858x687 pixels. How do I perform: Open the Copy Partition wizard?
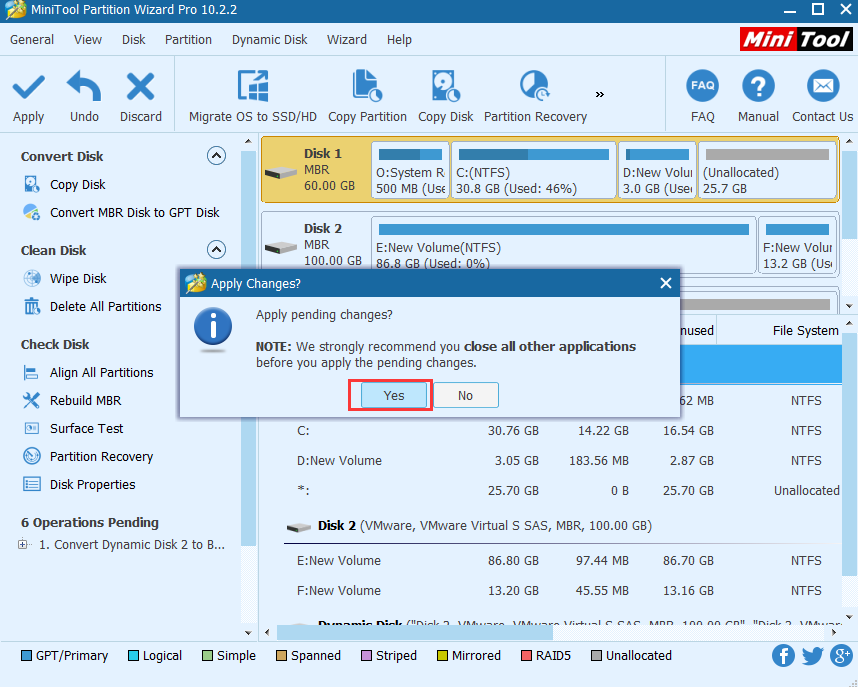pos(367,96)
